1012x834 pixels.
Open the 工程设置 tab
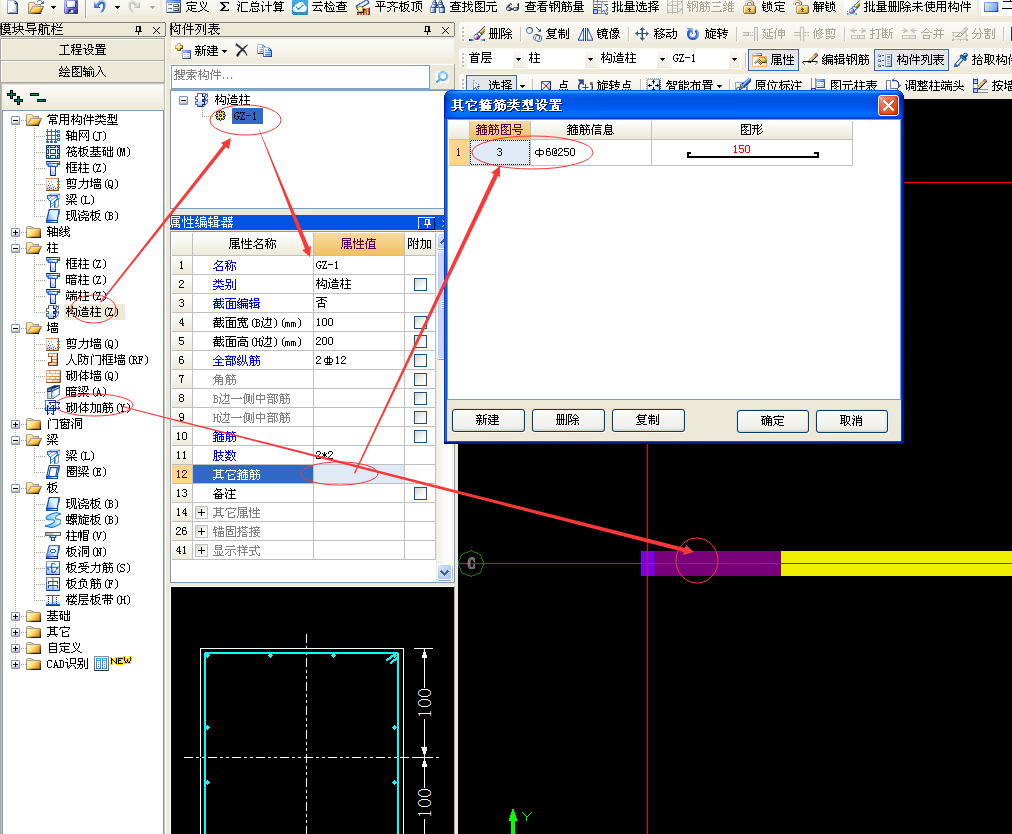[x=83, y=50]
